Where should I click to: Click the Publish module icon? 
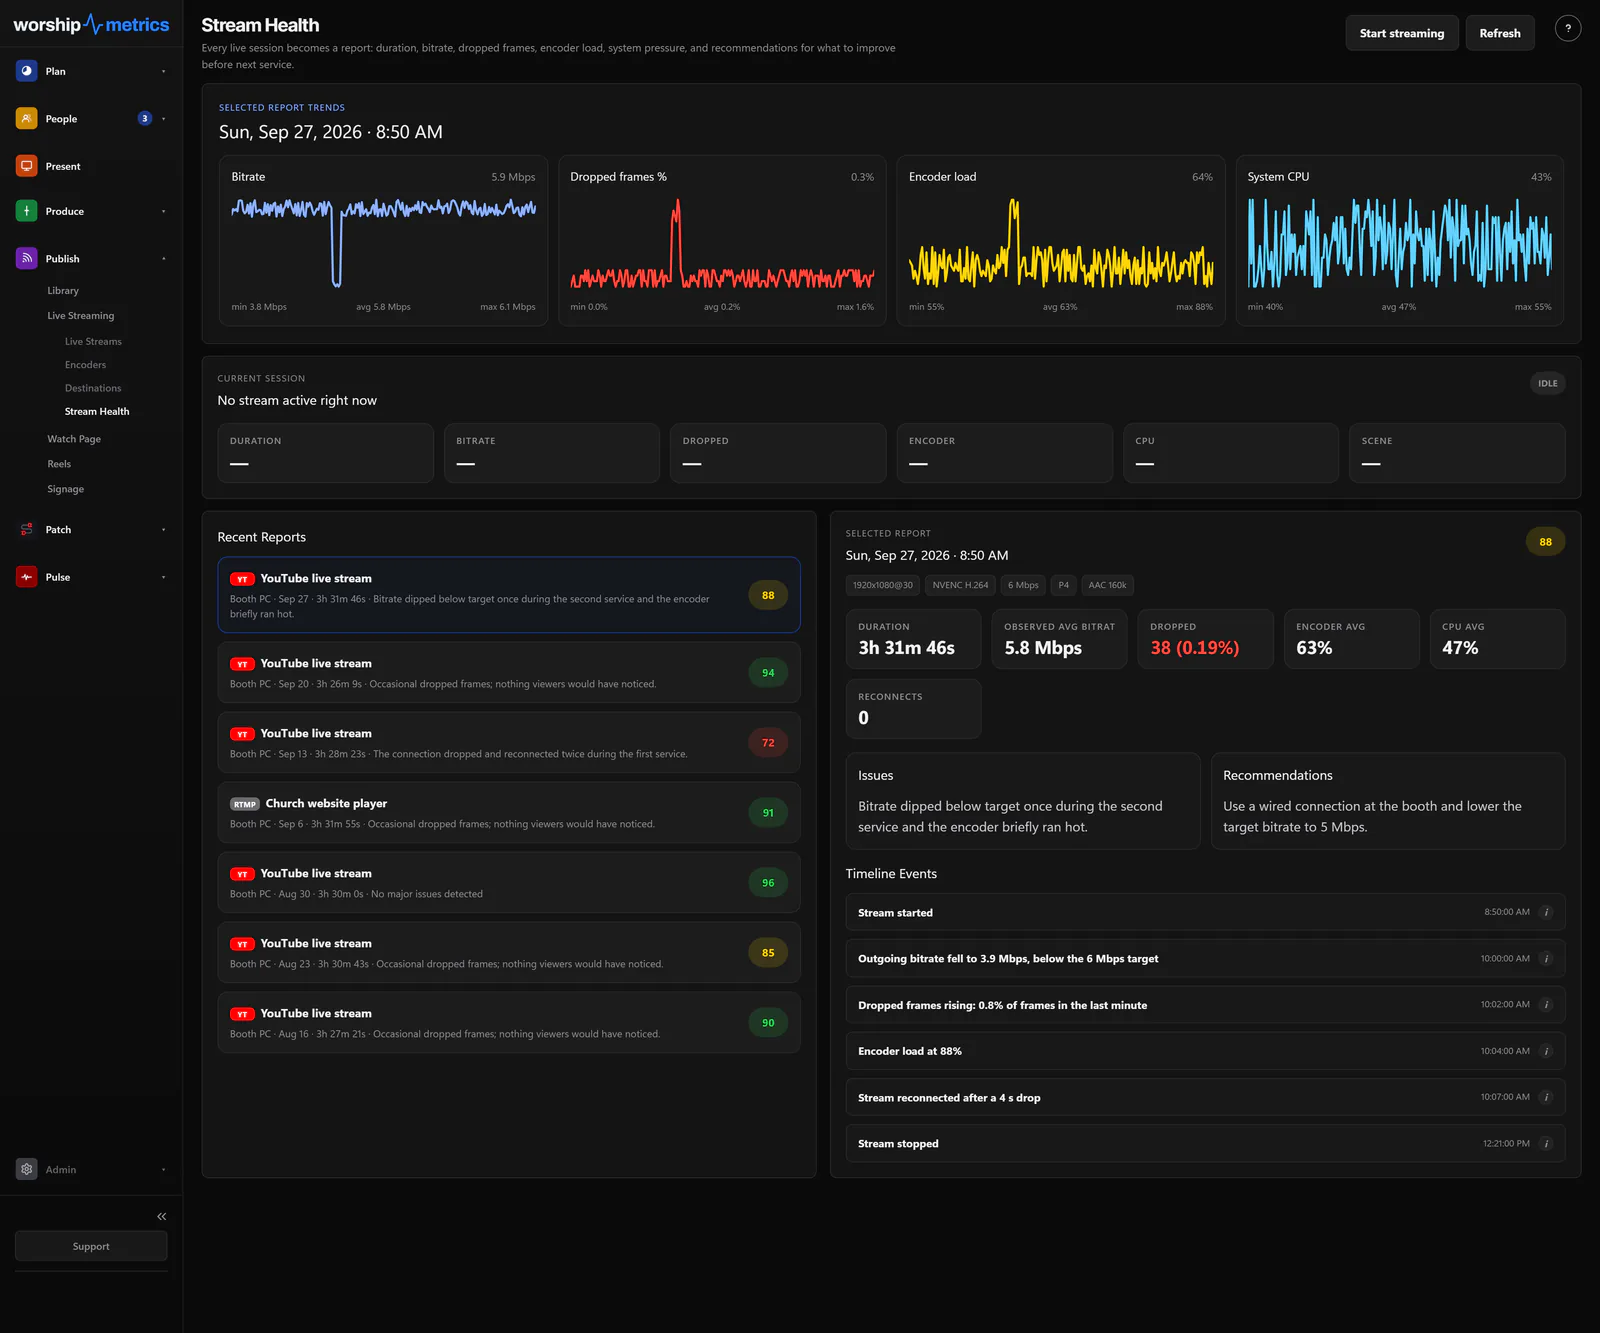[27, 258]
